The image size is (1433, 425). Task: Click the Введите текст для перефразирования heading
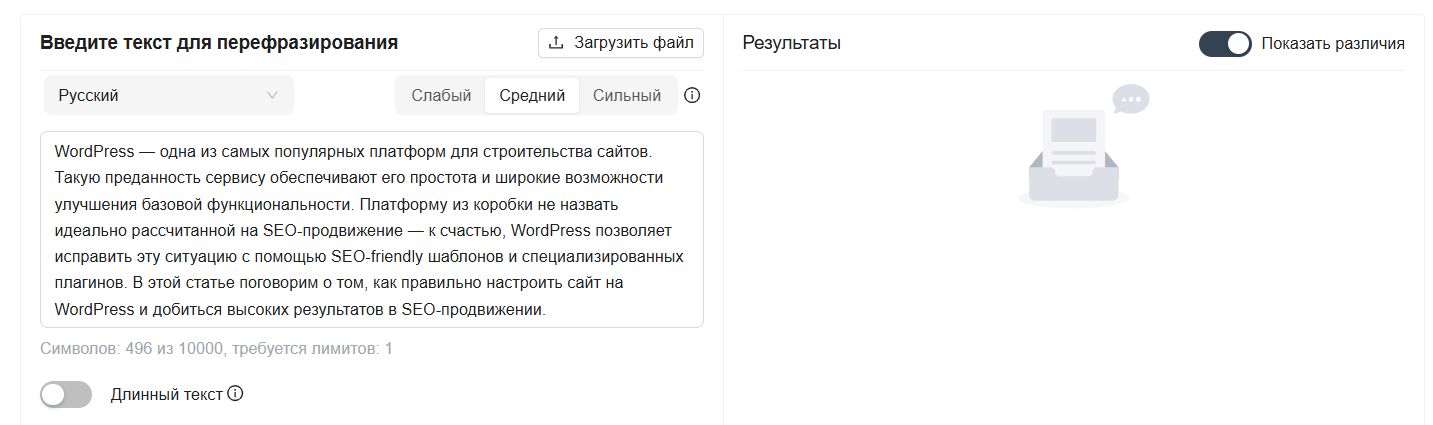tap(219, 43)
